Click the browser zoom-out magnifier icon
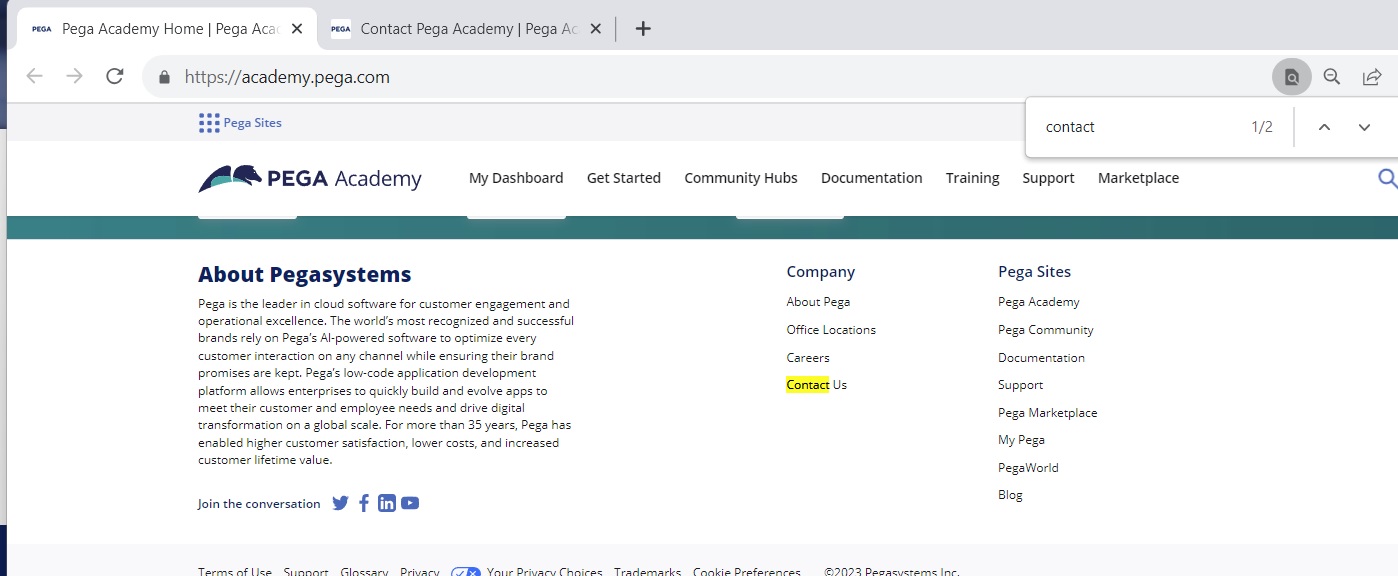The image size is (1398, 576). click(x=1331, y=77)
